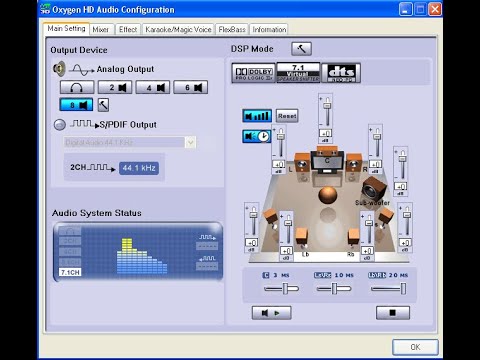Click the OK button
Image resolution: width=480 pixels, height=360 pixels.
point(415,347)
